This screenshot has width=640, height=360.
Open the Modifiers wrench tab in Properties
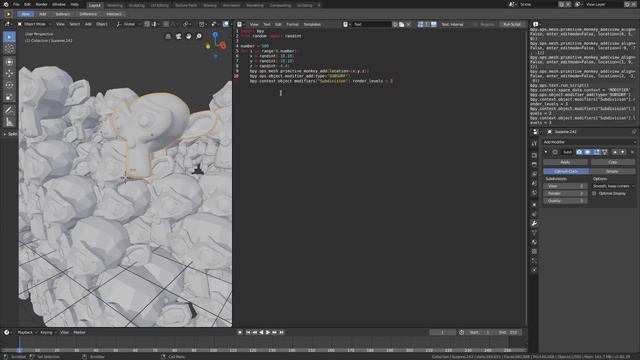coord(534,223)
